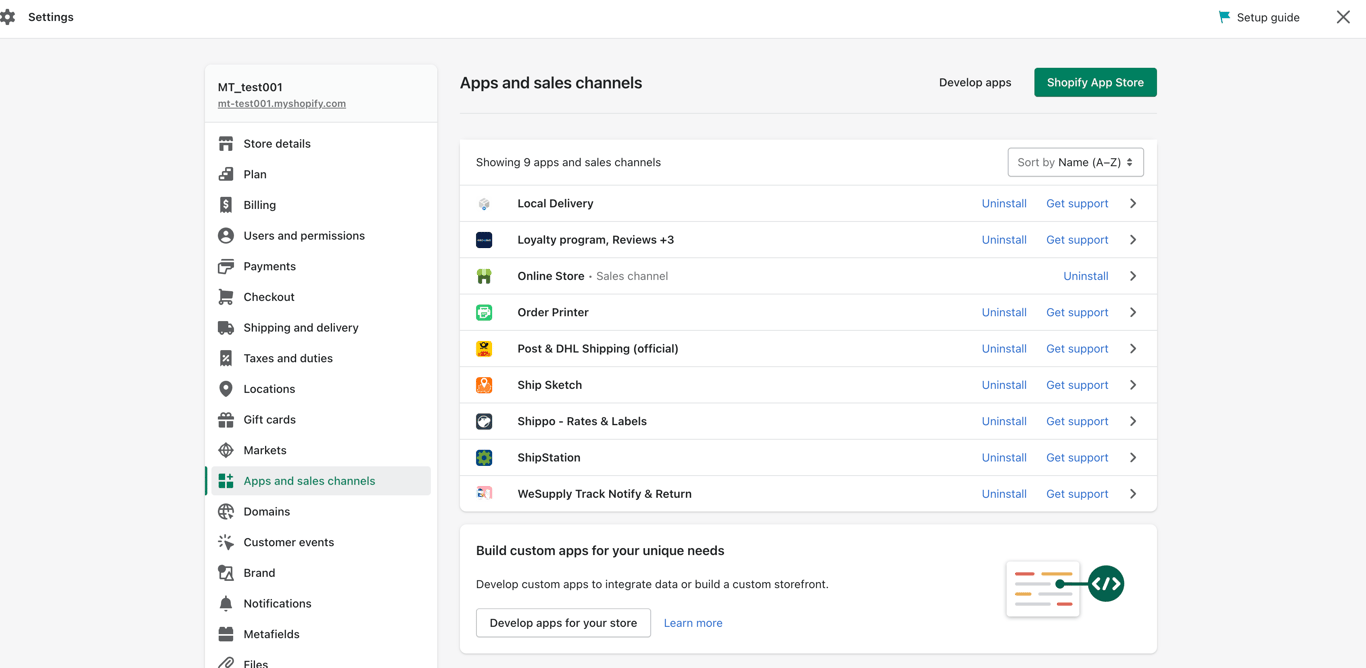Open mt-test001.myshopify.com store link
This screenshot has height=668, width=1366.
pyautogui.click(x=282, y=104)
